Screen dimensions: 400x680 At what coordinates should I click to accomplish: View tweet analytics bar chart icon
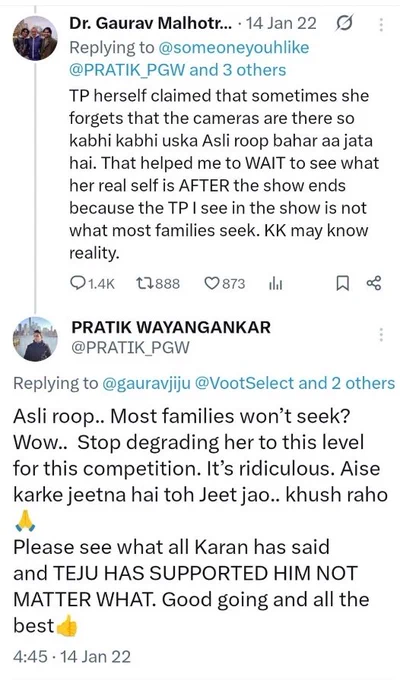click(275, 284)
